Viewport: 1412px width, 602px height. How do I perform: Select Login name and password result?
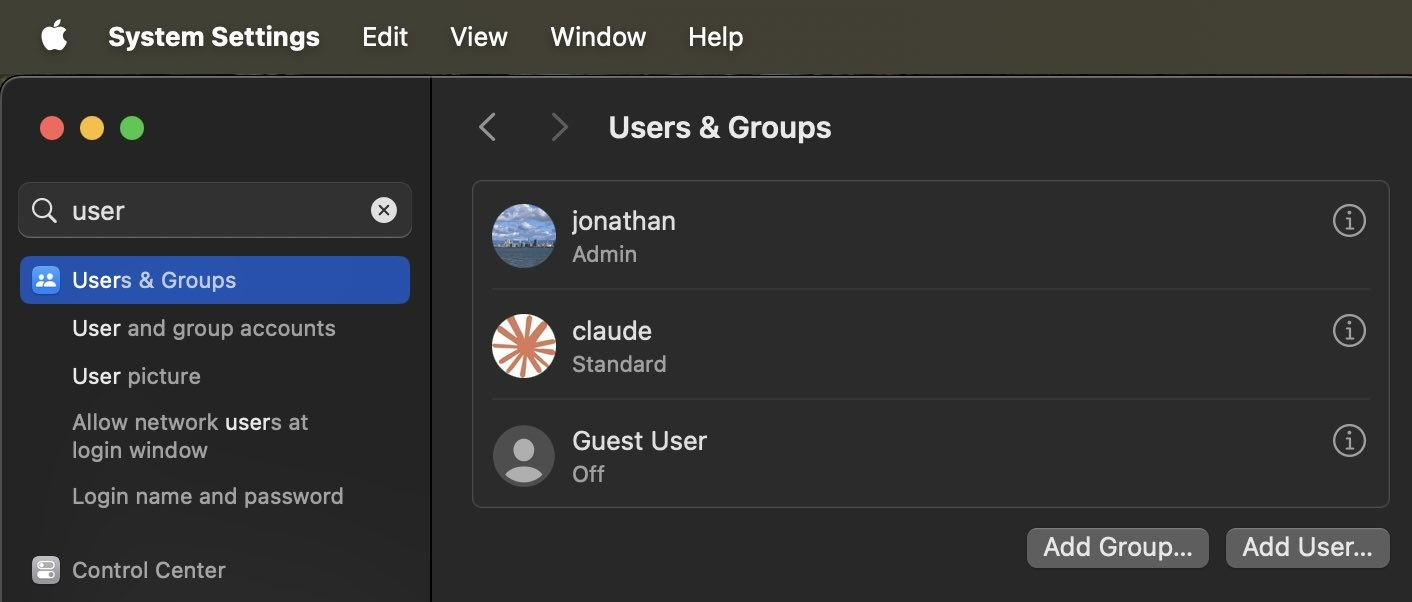tap(207, 496)
